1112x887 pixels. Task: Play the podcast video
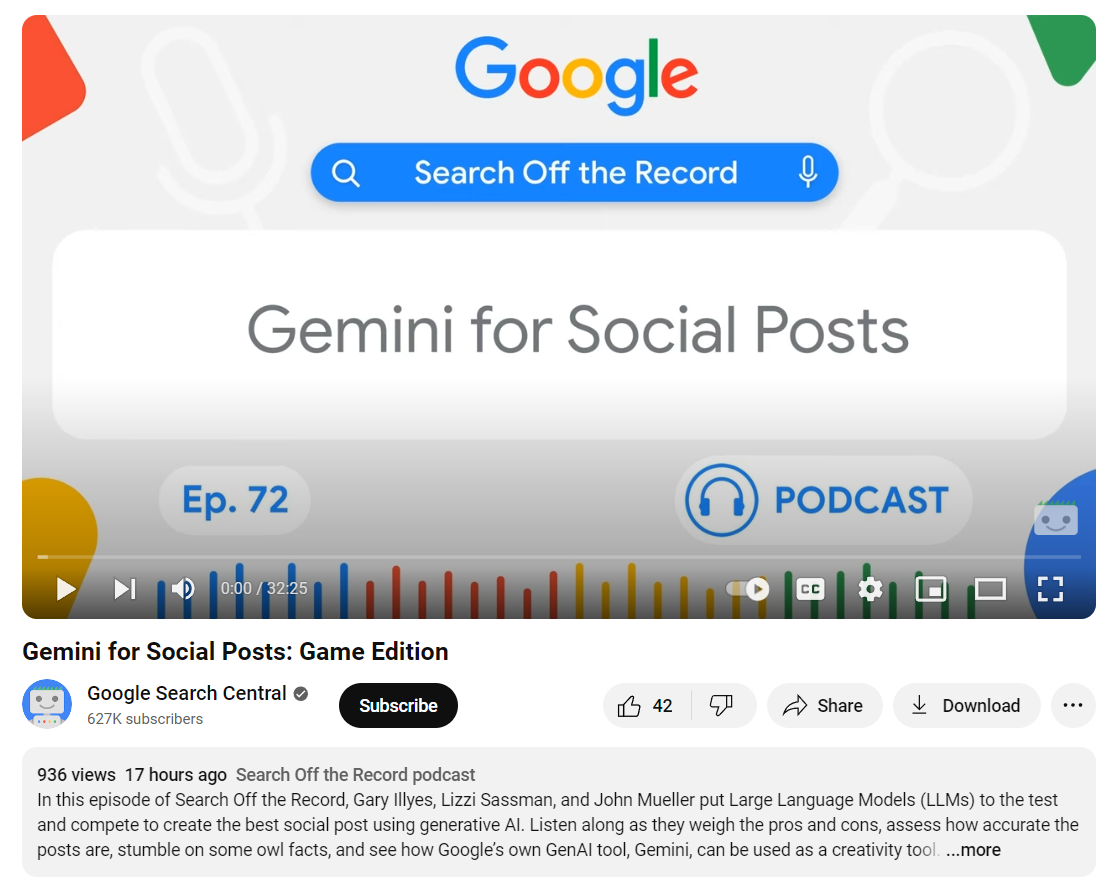[65, 588]
